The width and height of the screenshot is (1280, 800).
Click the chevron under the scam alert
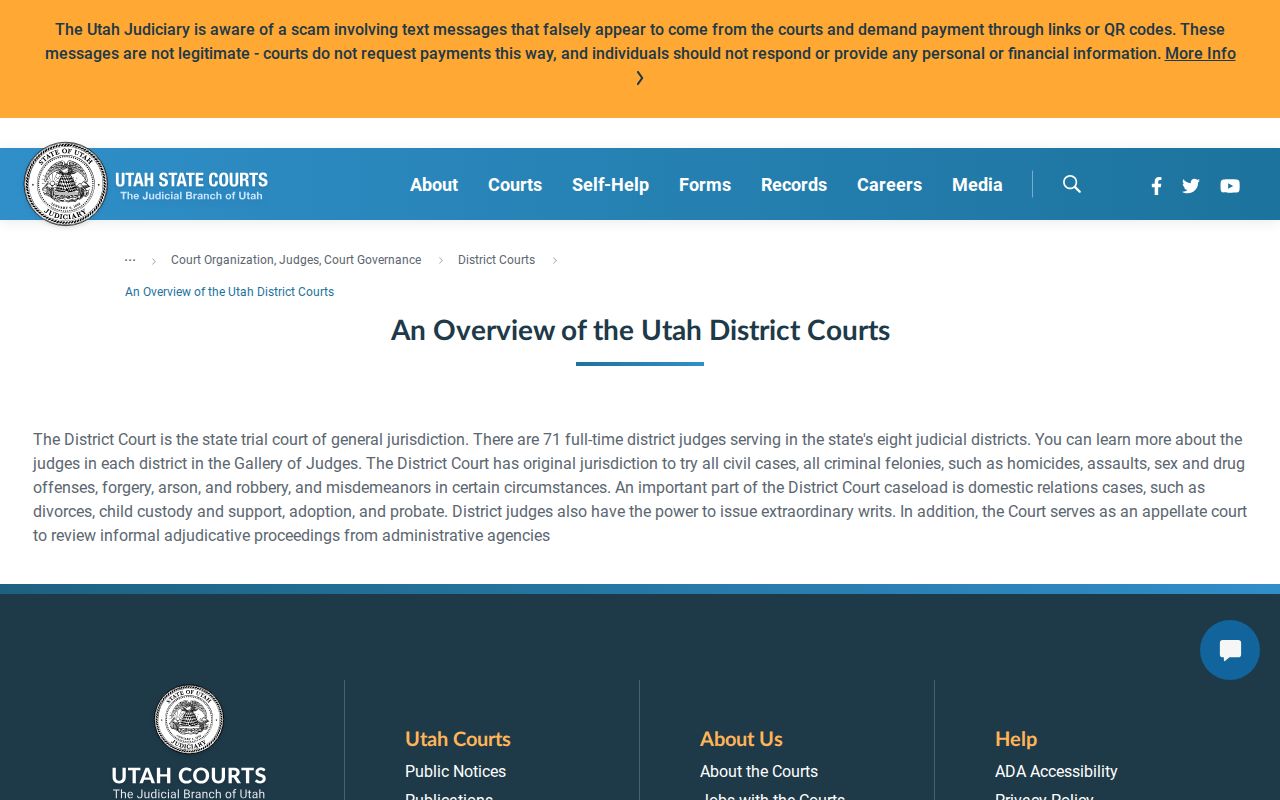(640, 78)
